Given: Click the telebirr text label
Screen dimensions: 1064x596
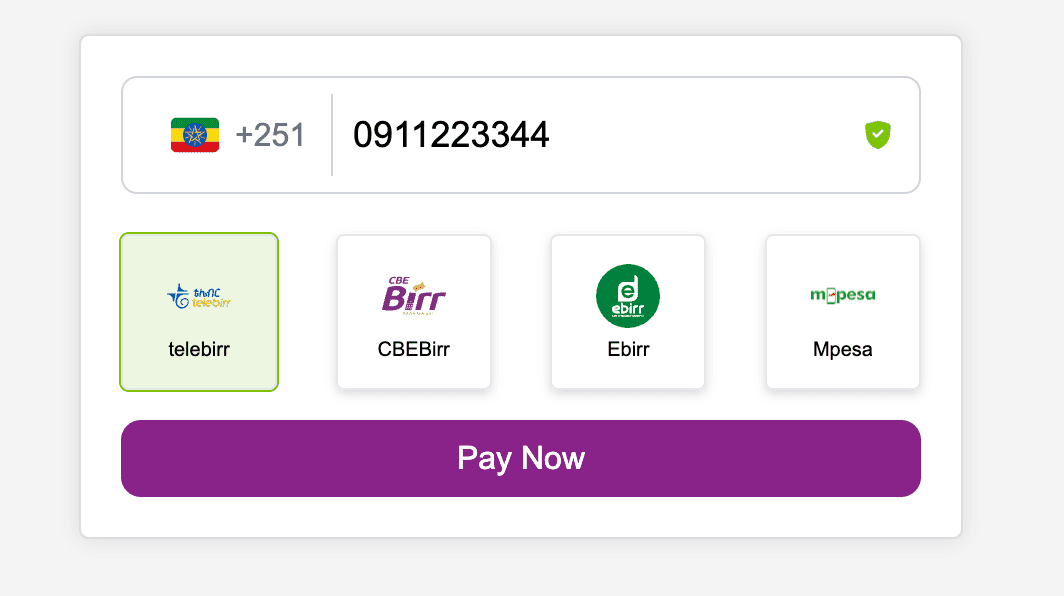Looking at the screenshot, I should (199, 349).
